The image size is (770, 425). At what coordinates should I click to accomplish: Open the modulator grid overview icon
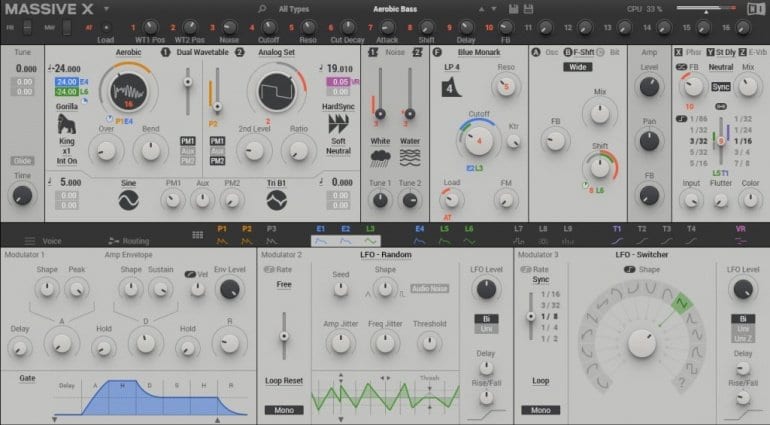click(197, 235)
